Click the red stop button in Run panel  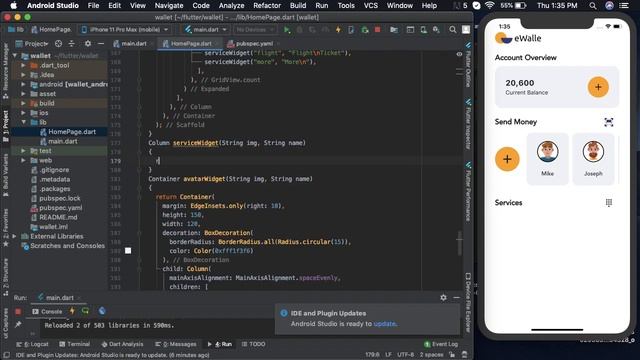18,311
